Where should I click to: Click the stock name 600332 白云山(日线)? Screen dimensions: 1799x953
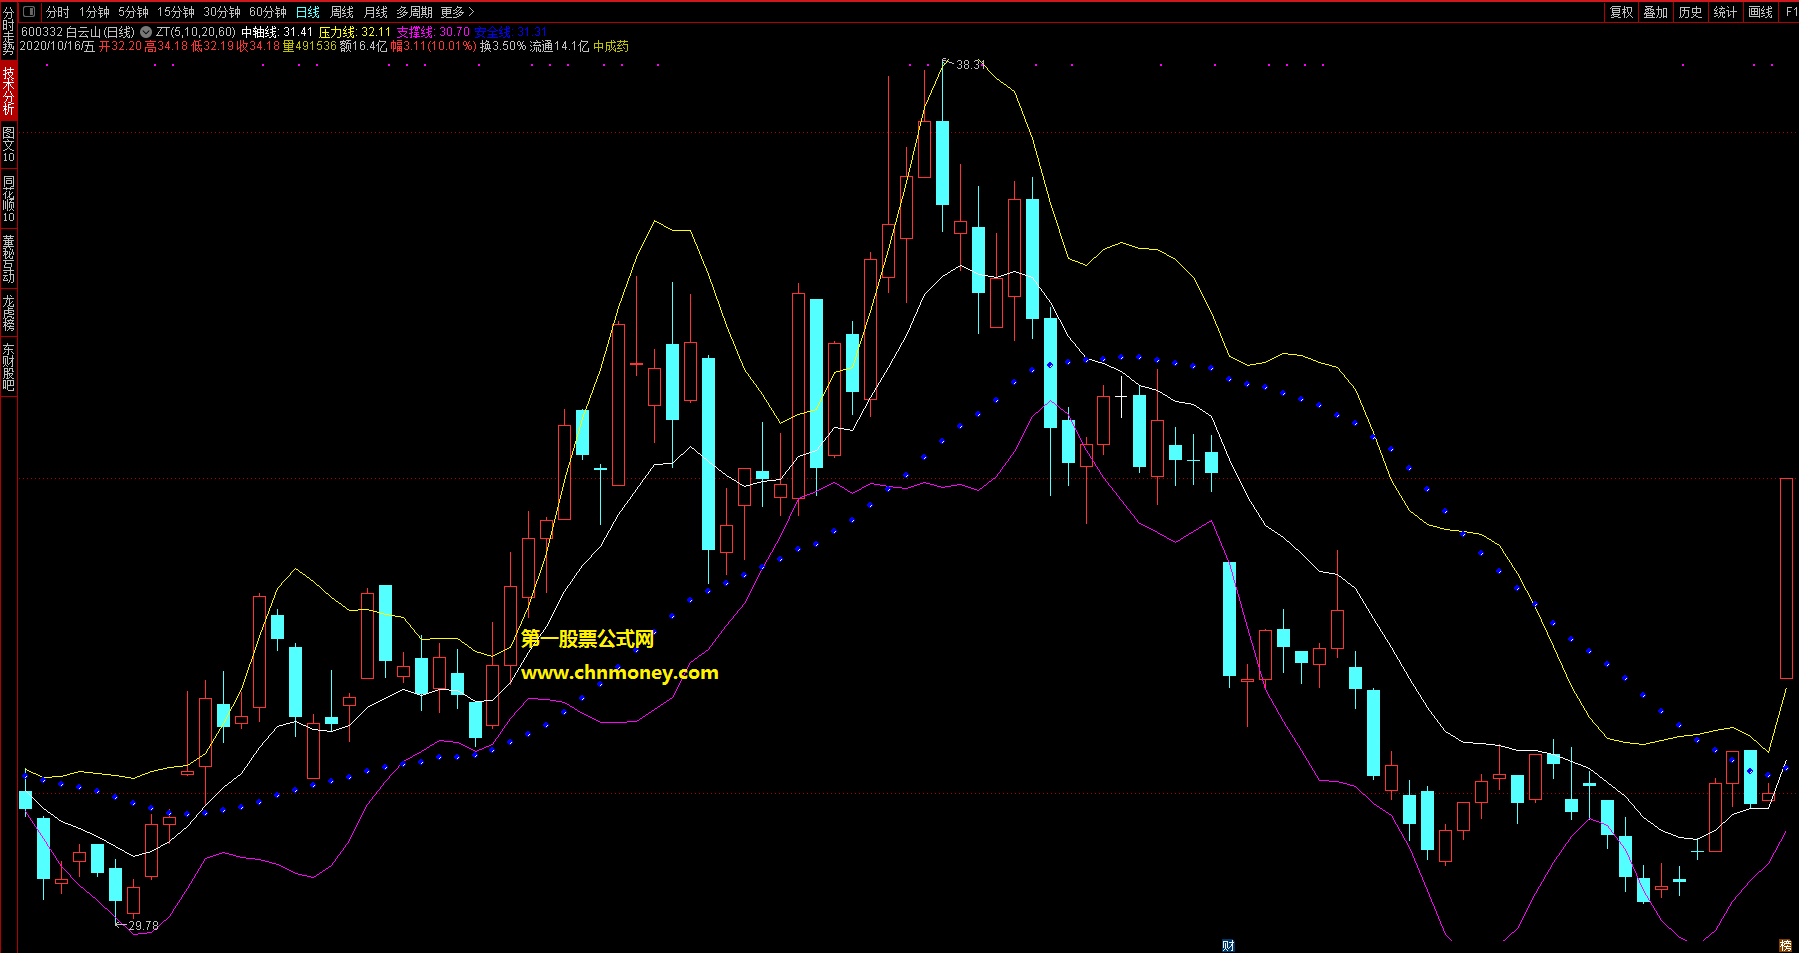(78, 32)
